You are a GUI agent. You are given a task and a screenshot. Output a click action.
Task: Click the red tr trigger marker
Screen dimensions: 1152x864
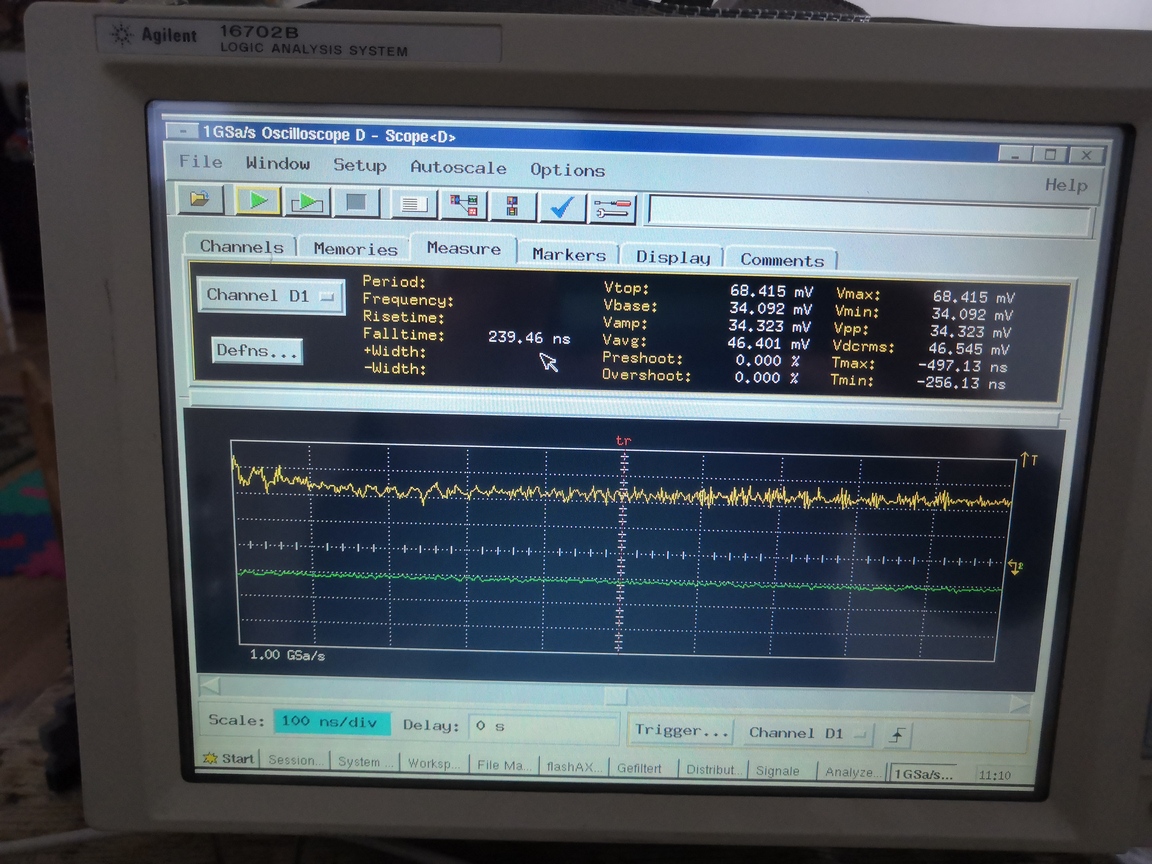(623, 441)
